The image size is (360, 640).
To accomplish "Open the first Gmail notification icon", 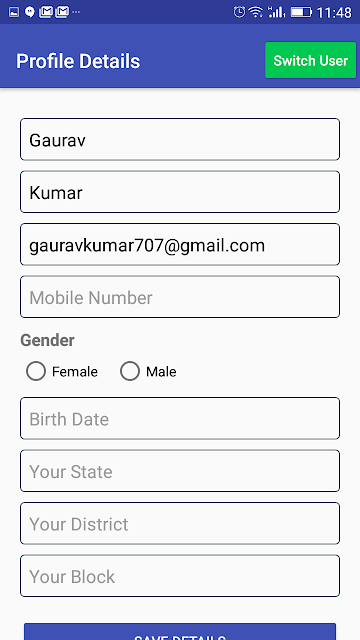I will click(45, 12).
